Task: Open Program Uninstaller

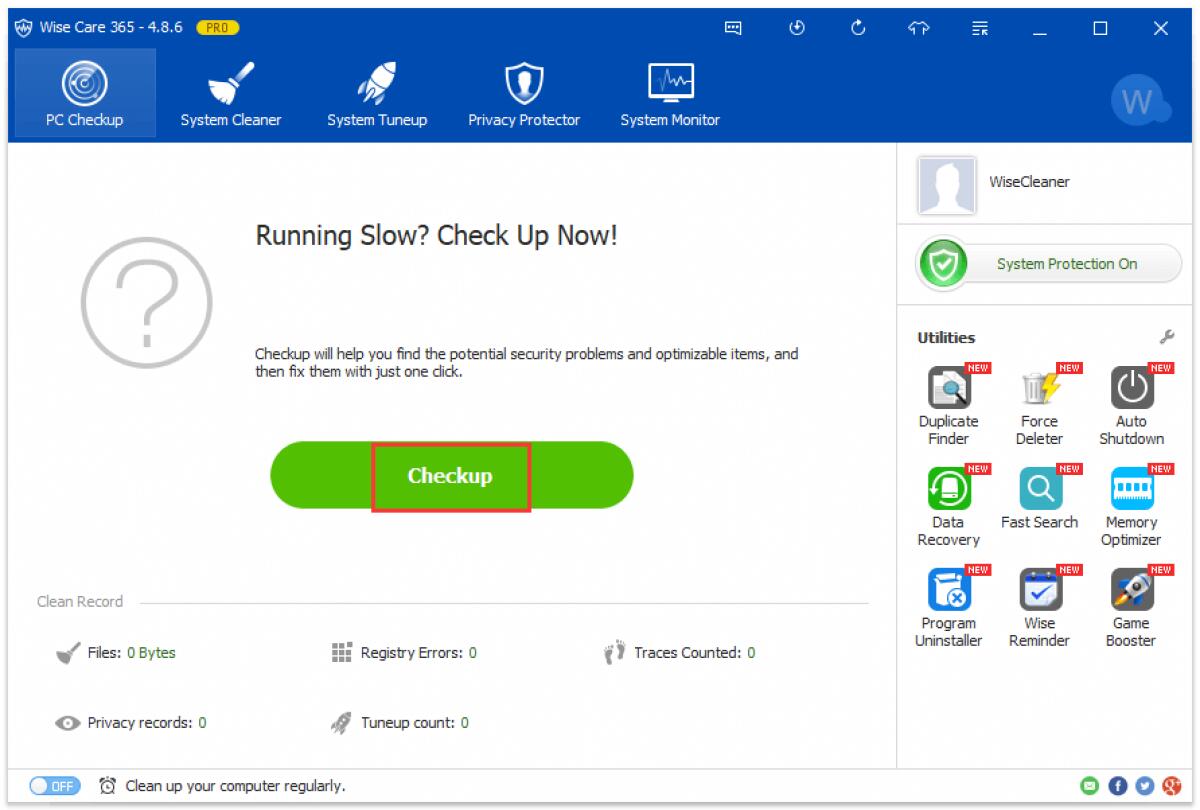Action: click(x=948, y=594)
